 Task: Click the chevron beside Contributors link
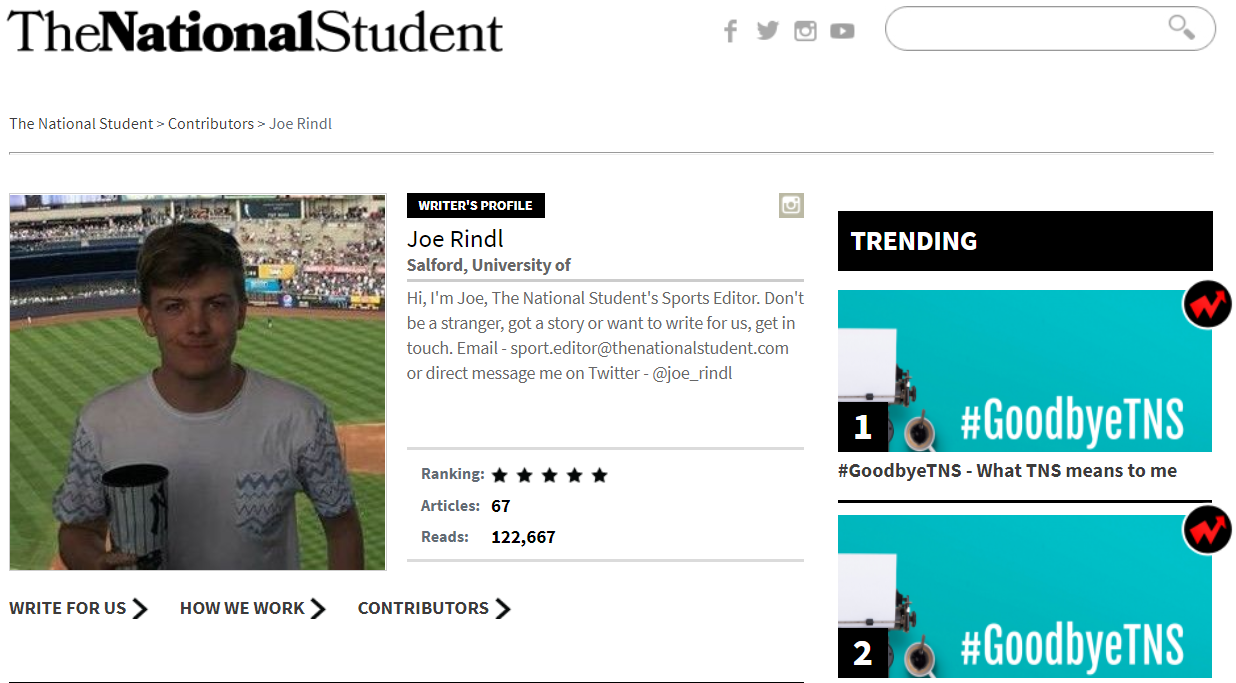pos(503,608)
